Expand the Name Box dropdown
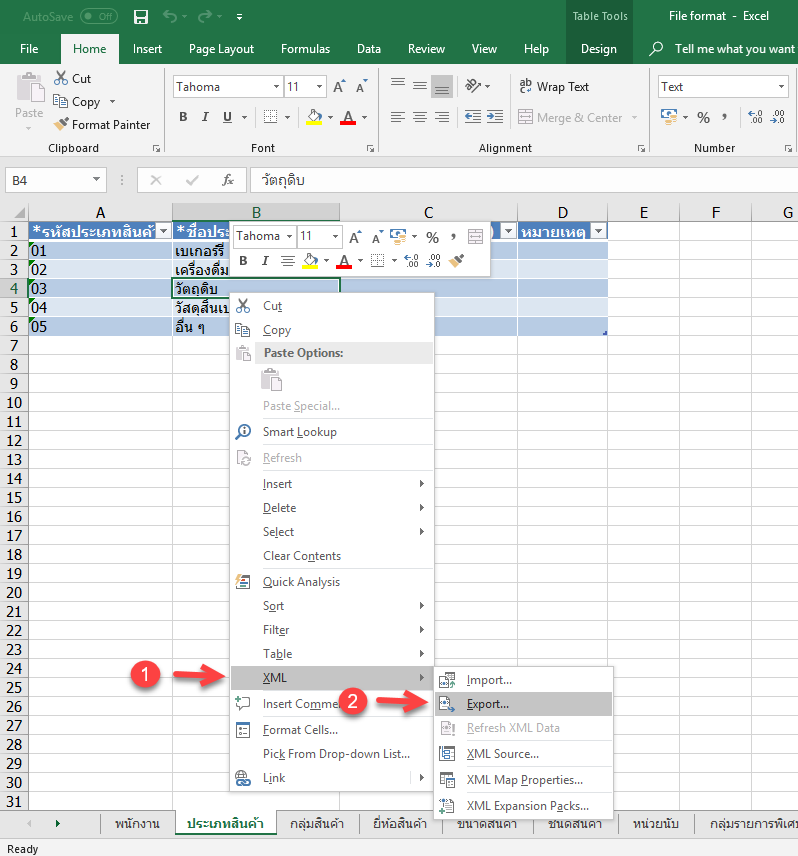 96,180
